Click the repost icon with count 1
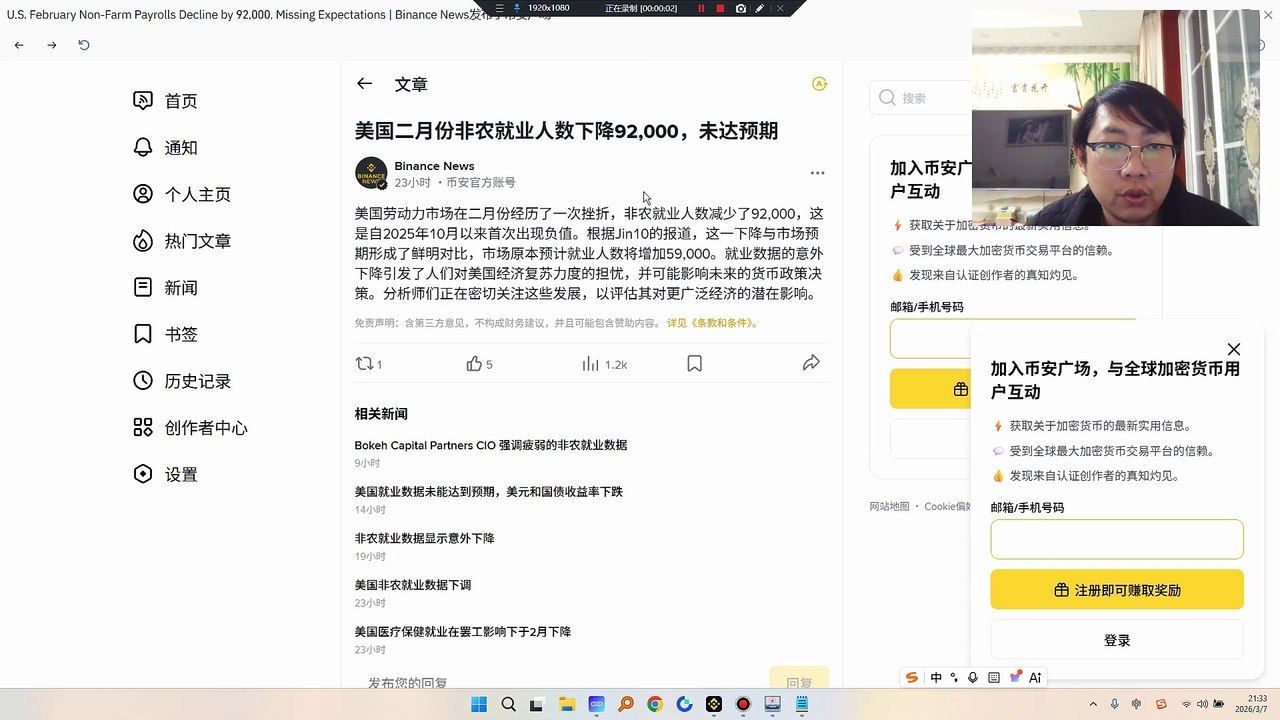The height and width of the screenshot is (720, 1280). (x=364, y=364)
